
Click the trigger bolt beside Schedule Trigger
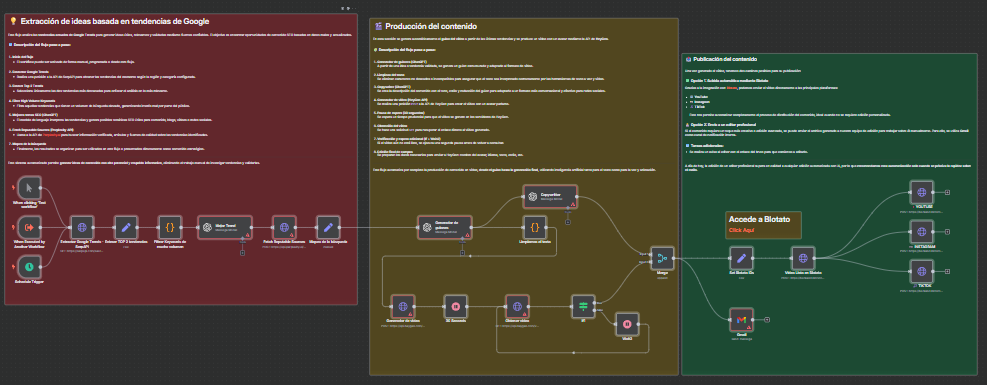[14, 267]
